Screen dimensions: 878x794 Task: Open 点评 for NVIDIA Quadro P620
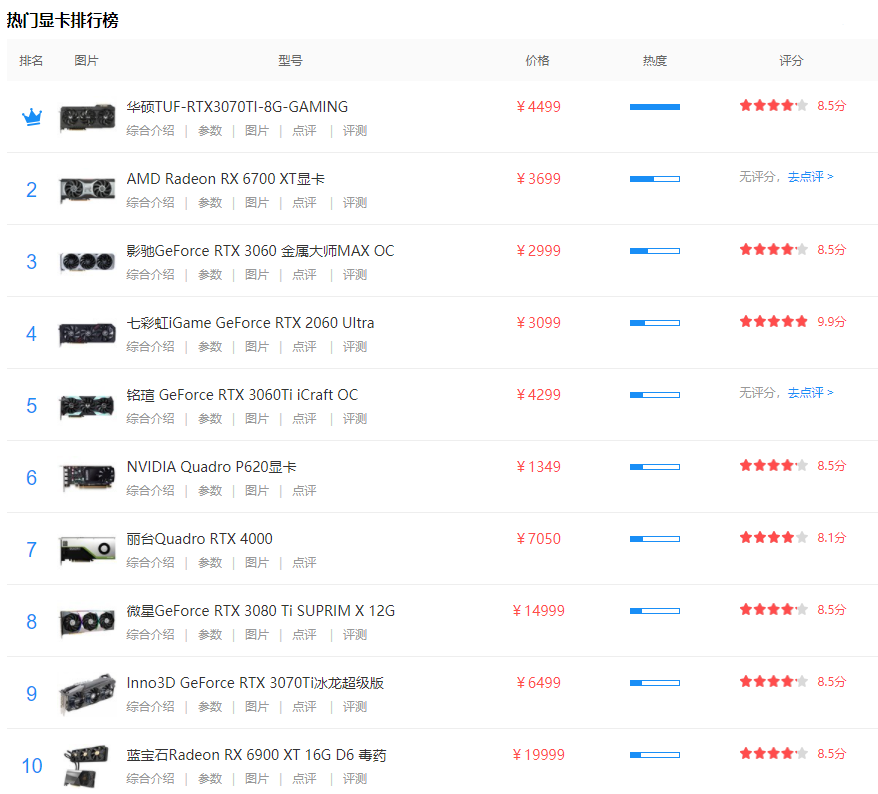[304, 491]
